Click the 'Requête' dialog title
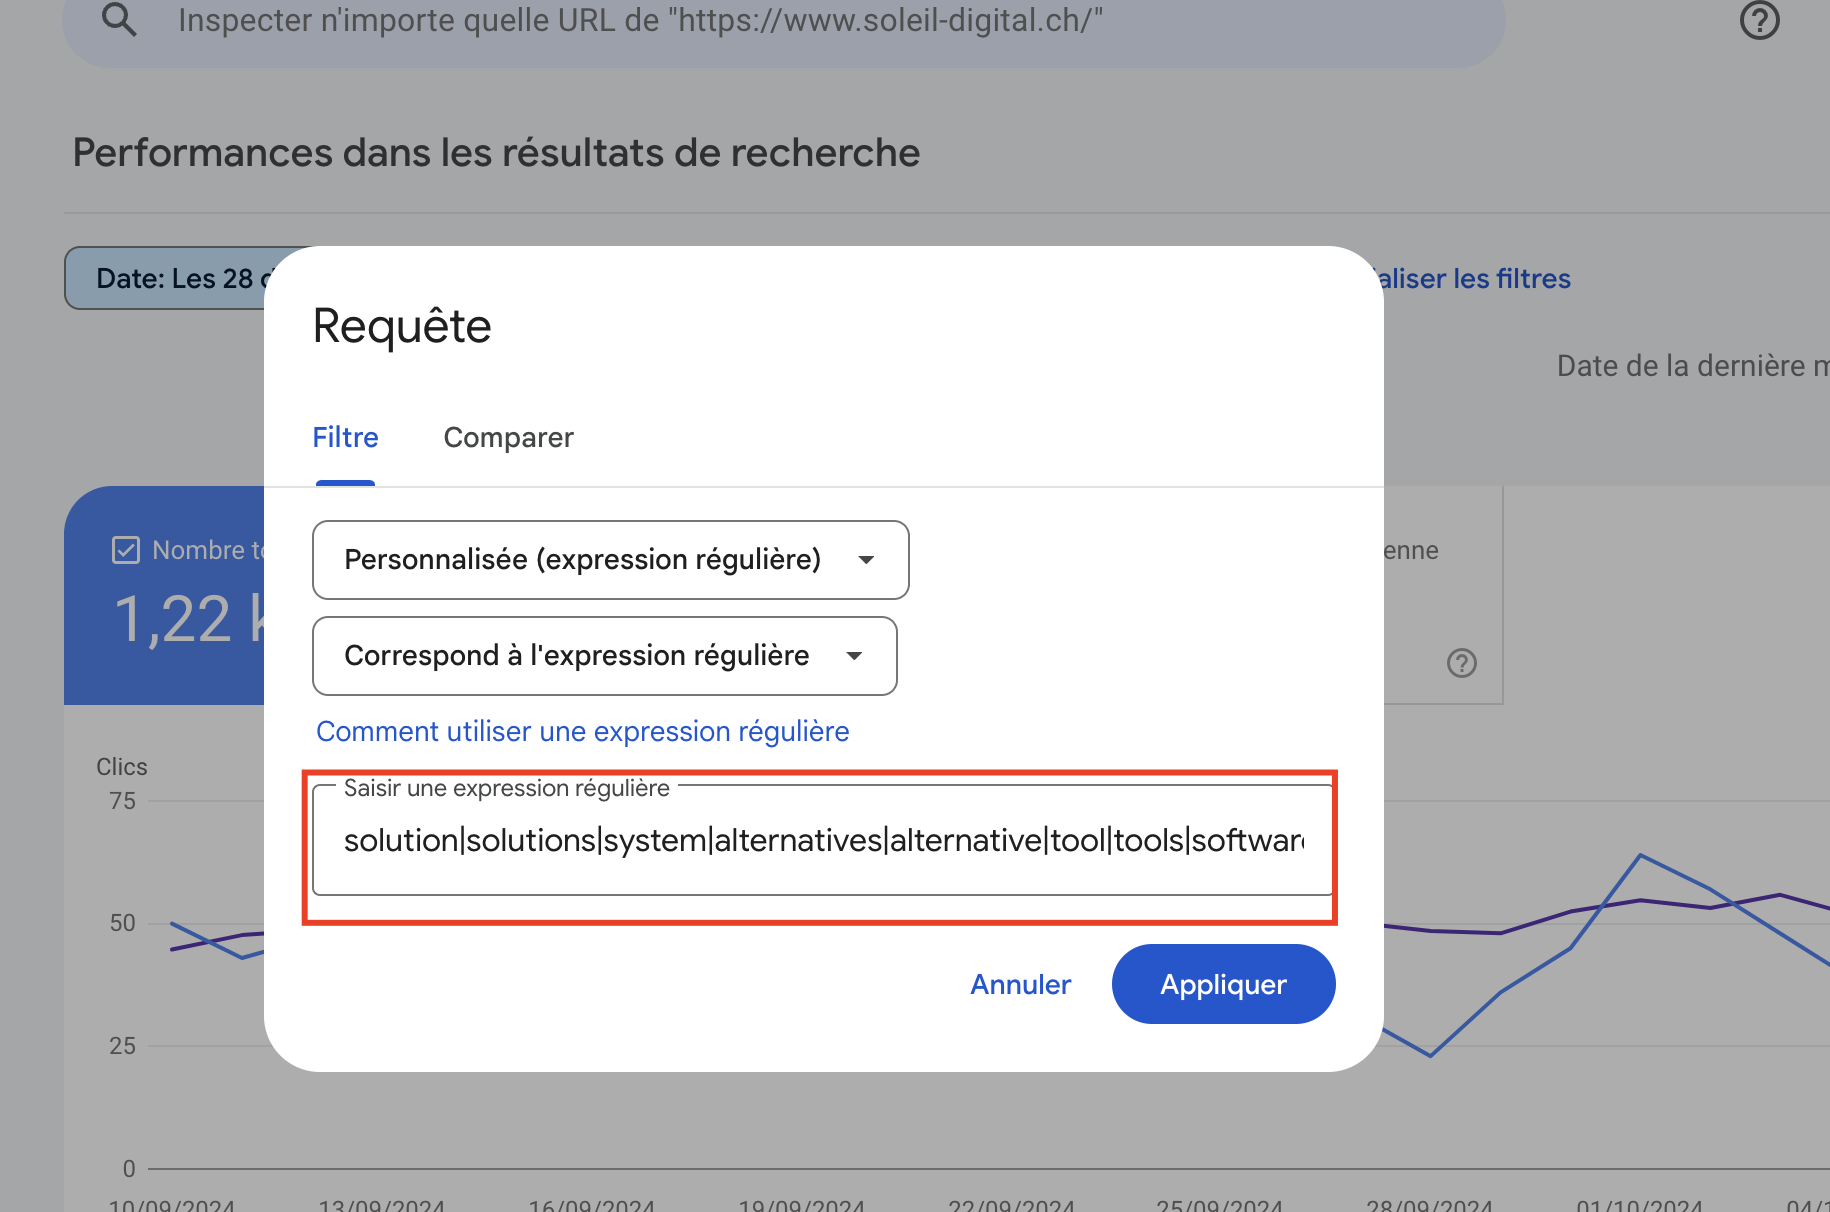 [x=402, y=327]
